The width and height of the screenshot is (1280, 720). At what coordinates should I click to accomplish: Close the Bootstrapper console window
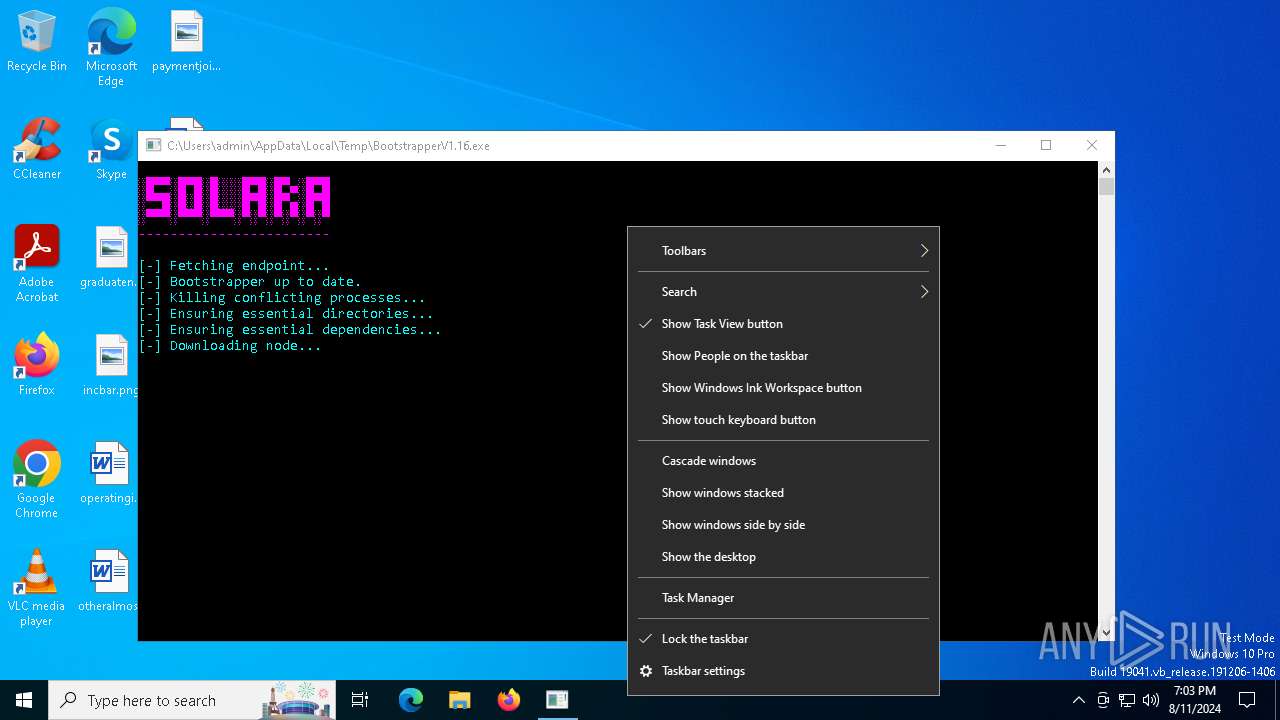[1092, 145]
